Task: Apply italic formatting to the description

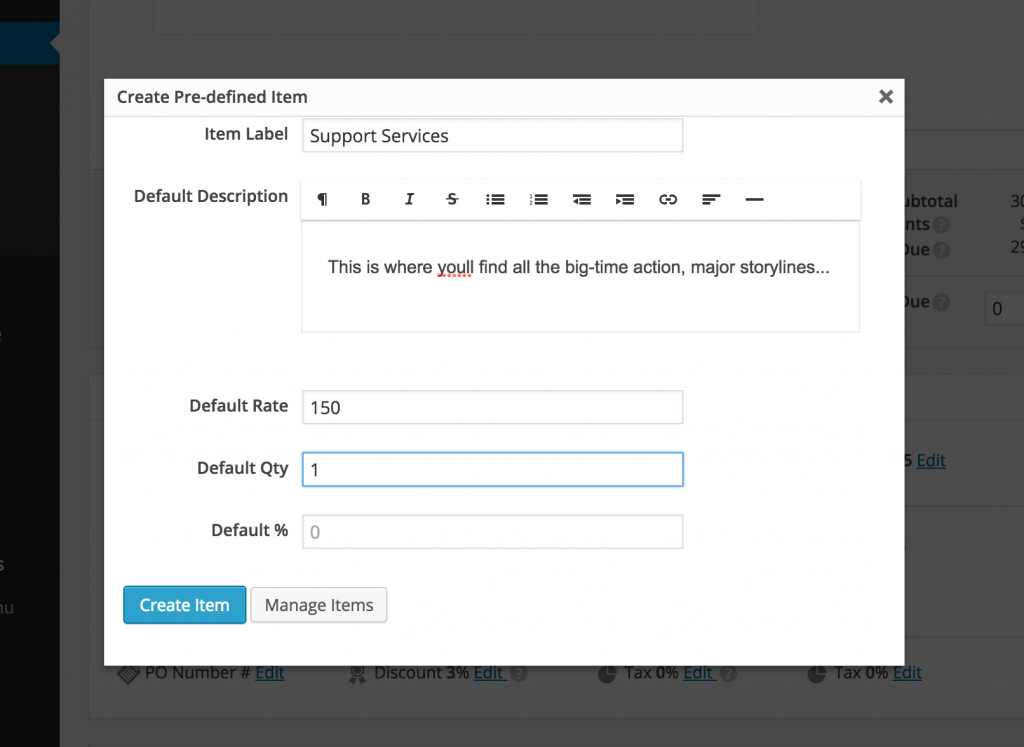Action: [409, 199]
